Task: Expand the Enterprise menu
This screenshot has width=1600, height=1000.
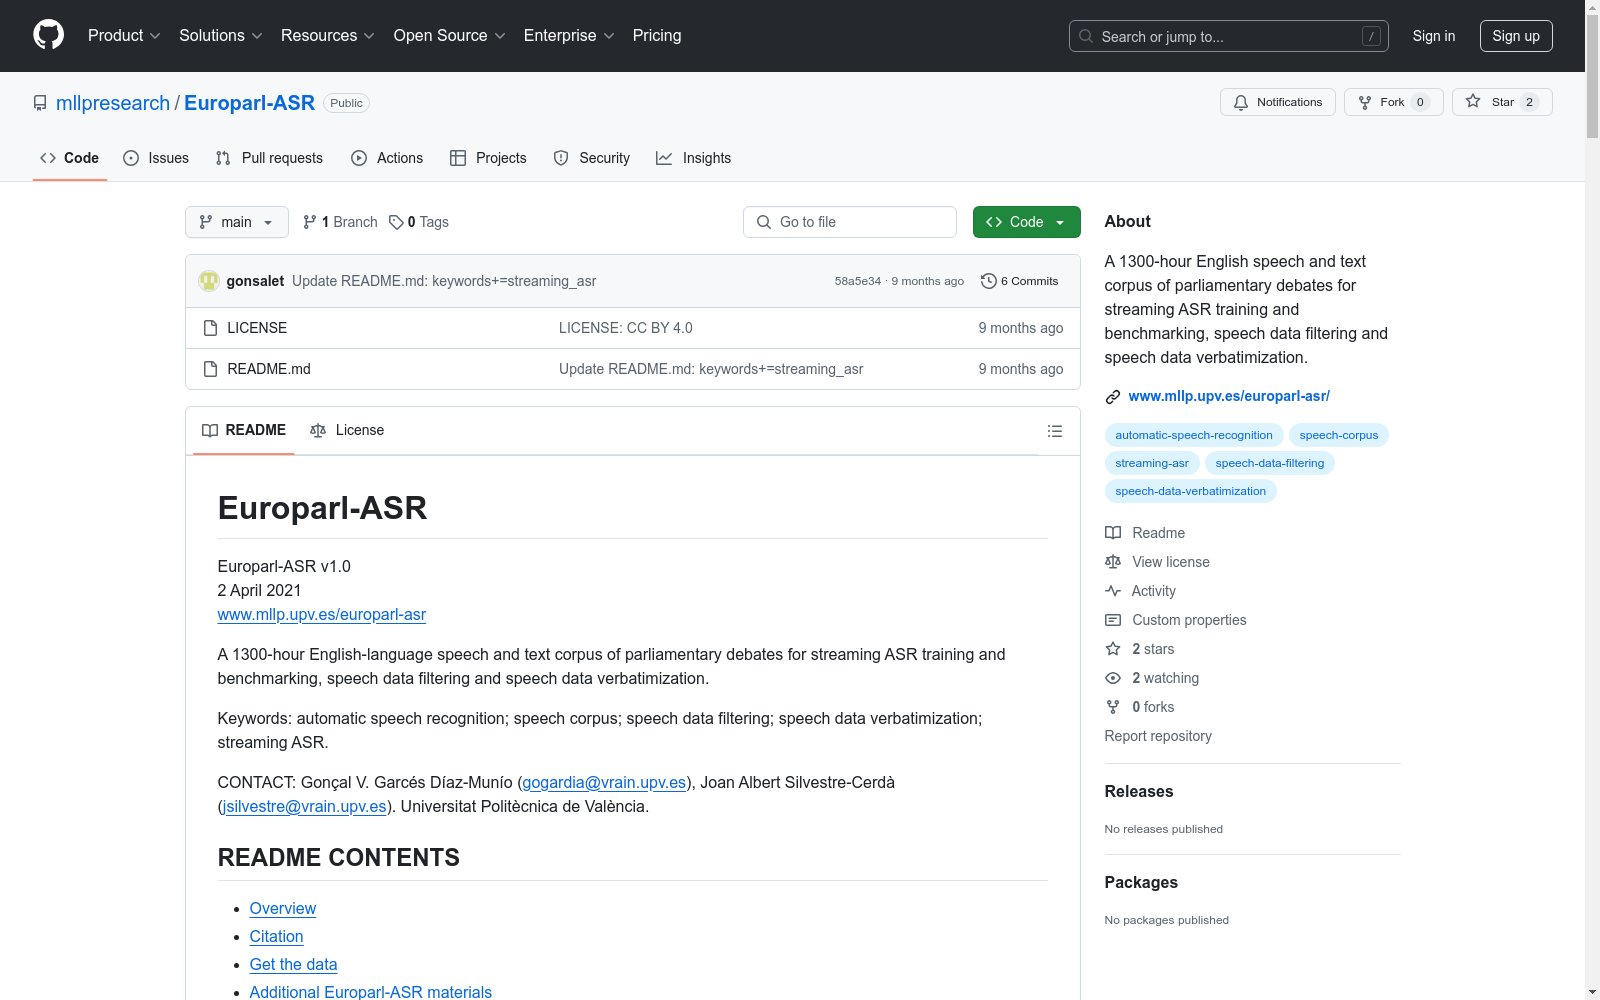Action: pyautogui.click(x=569, y=36)
